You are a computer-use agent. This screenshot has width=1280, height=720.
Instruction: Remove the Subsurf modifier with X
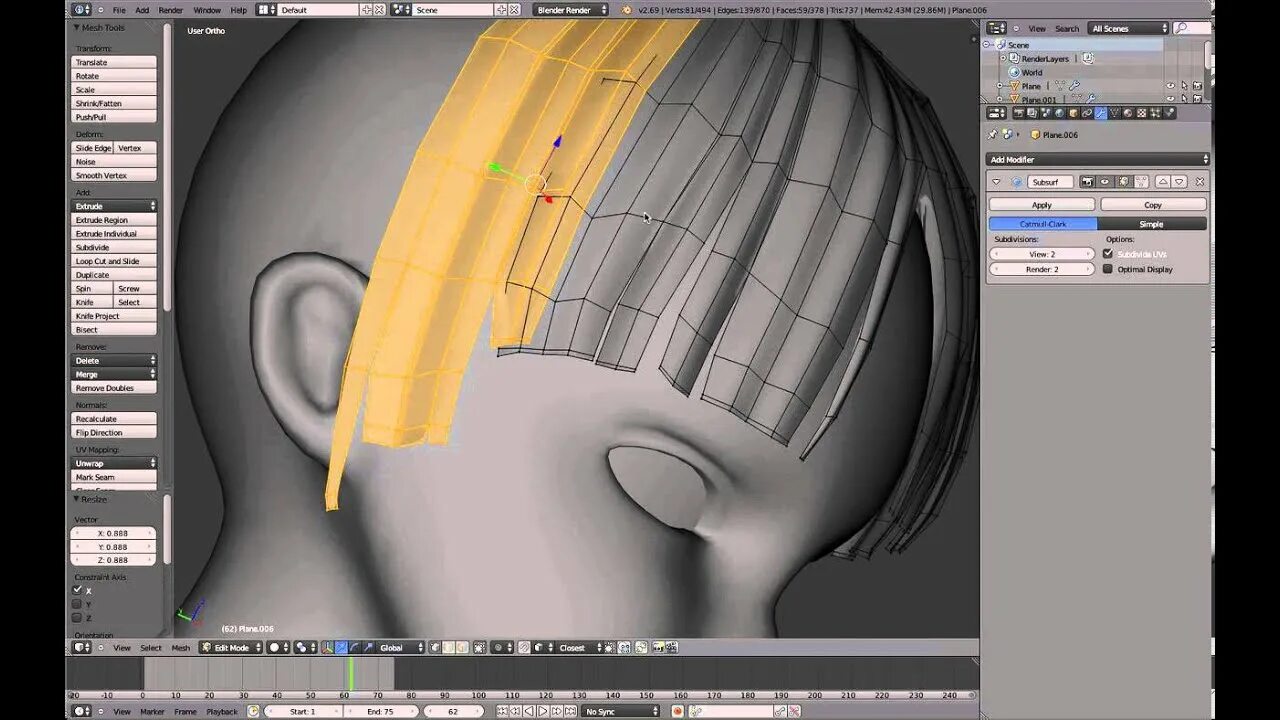(1200, 182)
